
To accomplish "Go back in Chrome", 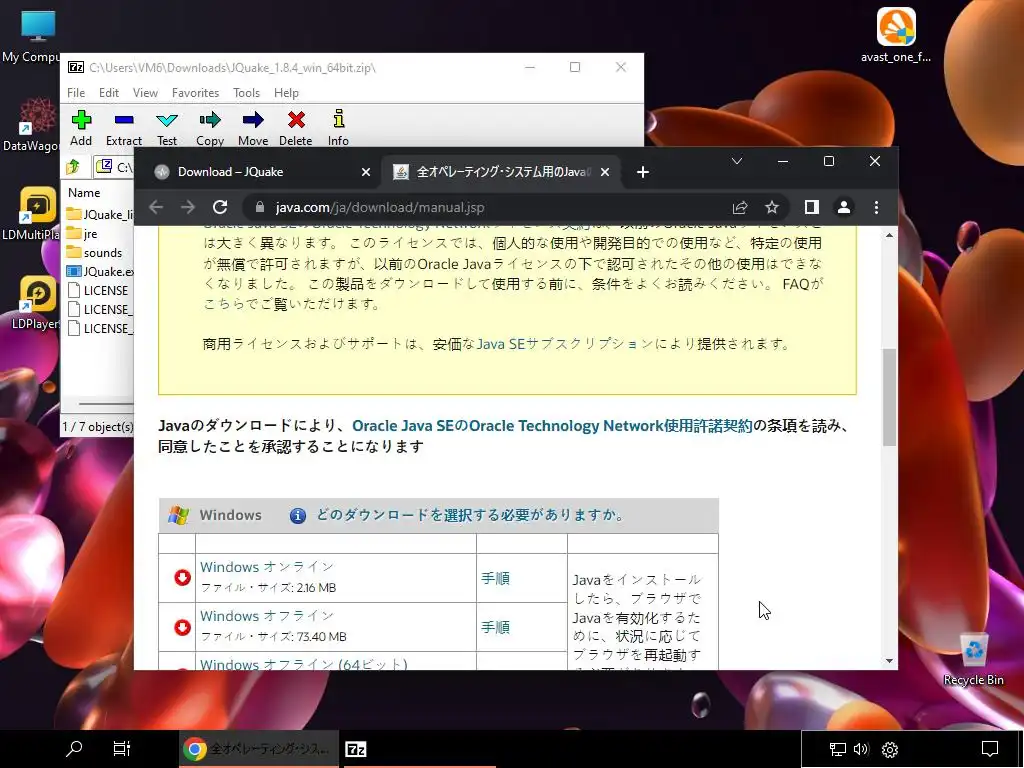I will click(x=155, y=207).
